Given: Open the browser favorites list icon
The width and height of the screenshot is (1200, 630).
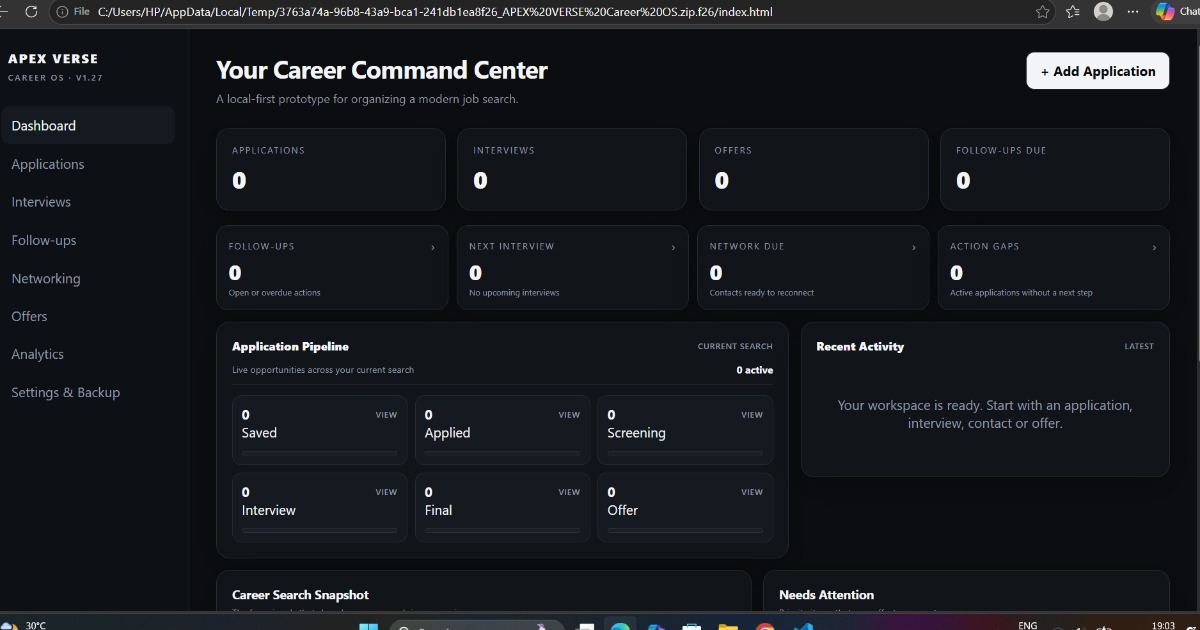Looking at the screenshot, I should tap(1073, 12).
